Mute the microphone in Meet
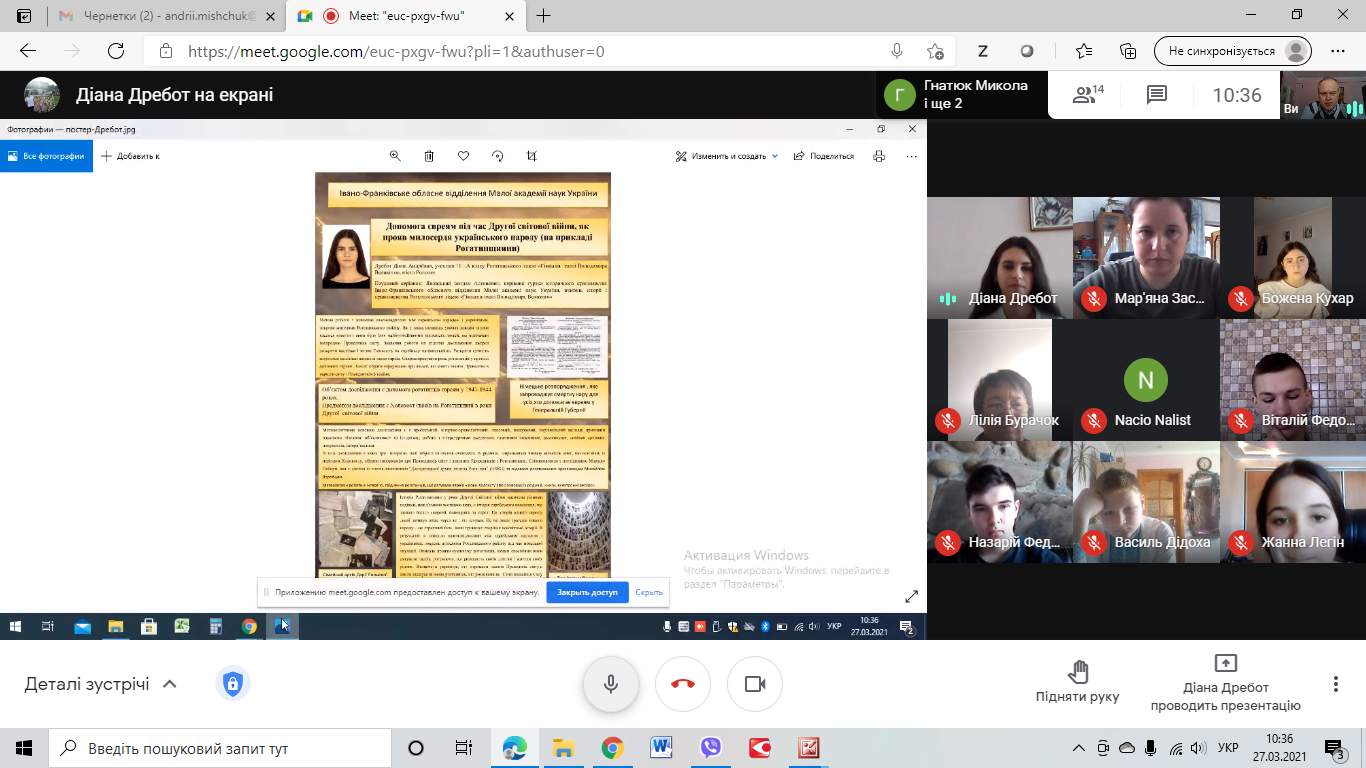Viewport: 1366px width, 768px height. point(611,684)
